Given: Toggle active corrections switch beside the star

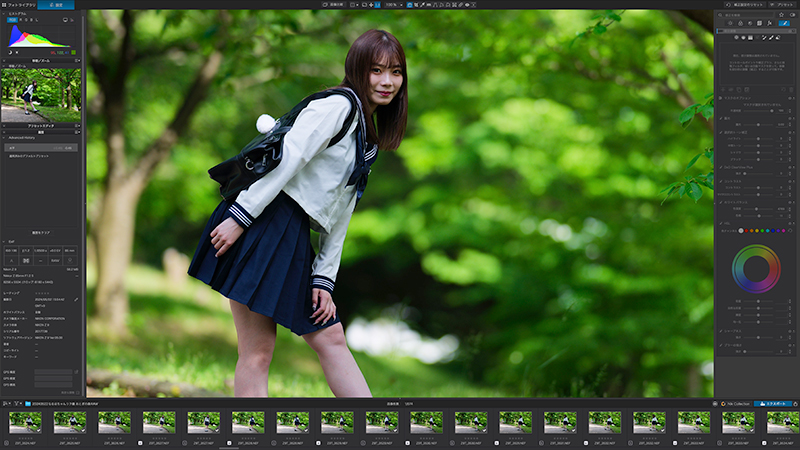Looking at the screenshot, I should click(792, 15).
